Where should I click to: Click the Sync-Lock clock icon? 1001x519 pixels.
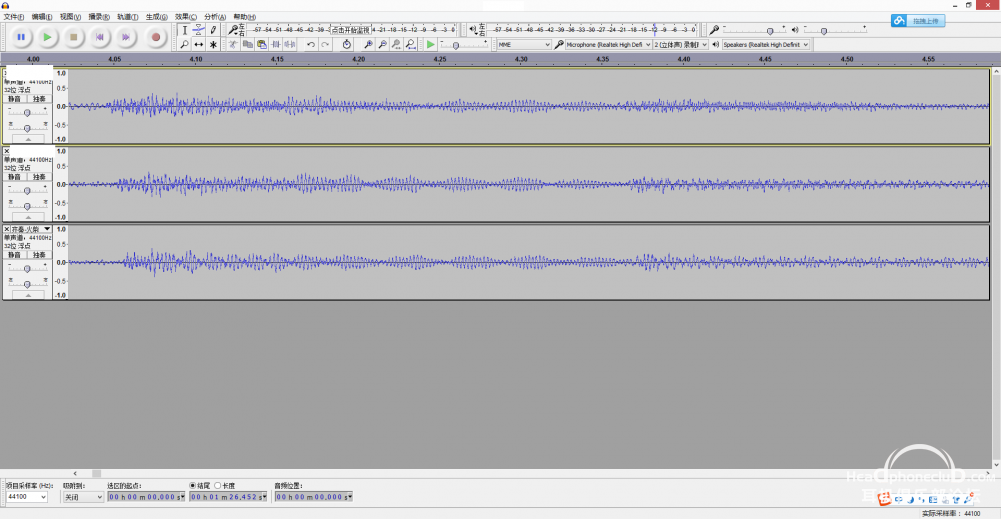coord(347,45)
